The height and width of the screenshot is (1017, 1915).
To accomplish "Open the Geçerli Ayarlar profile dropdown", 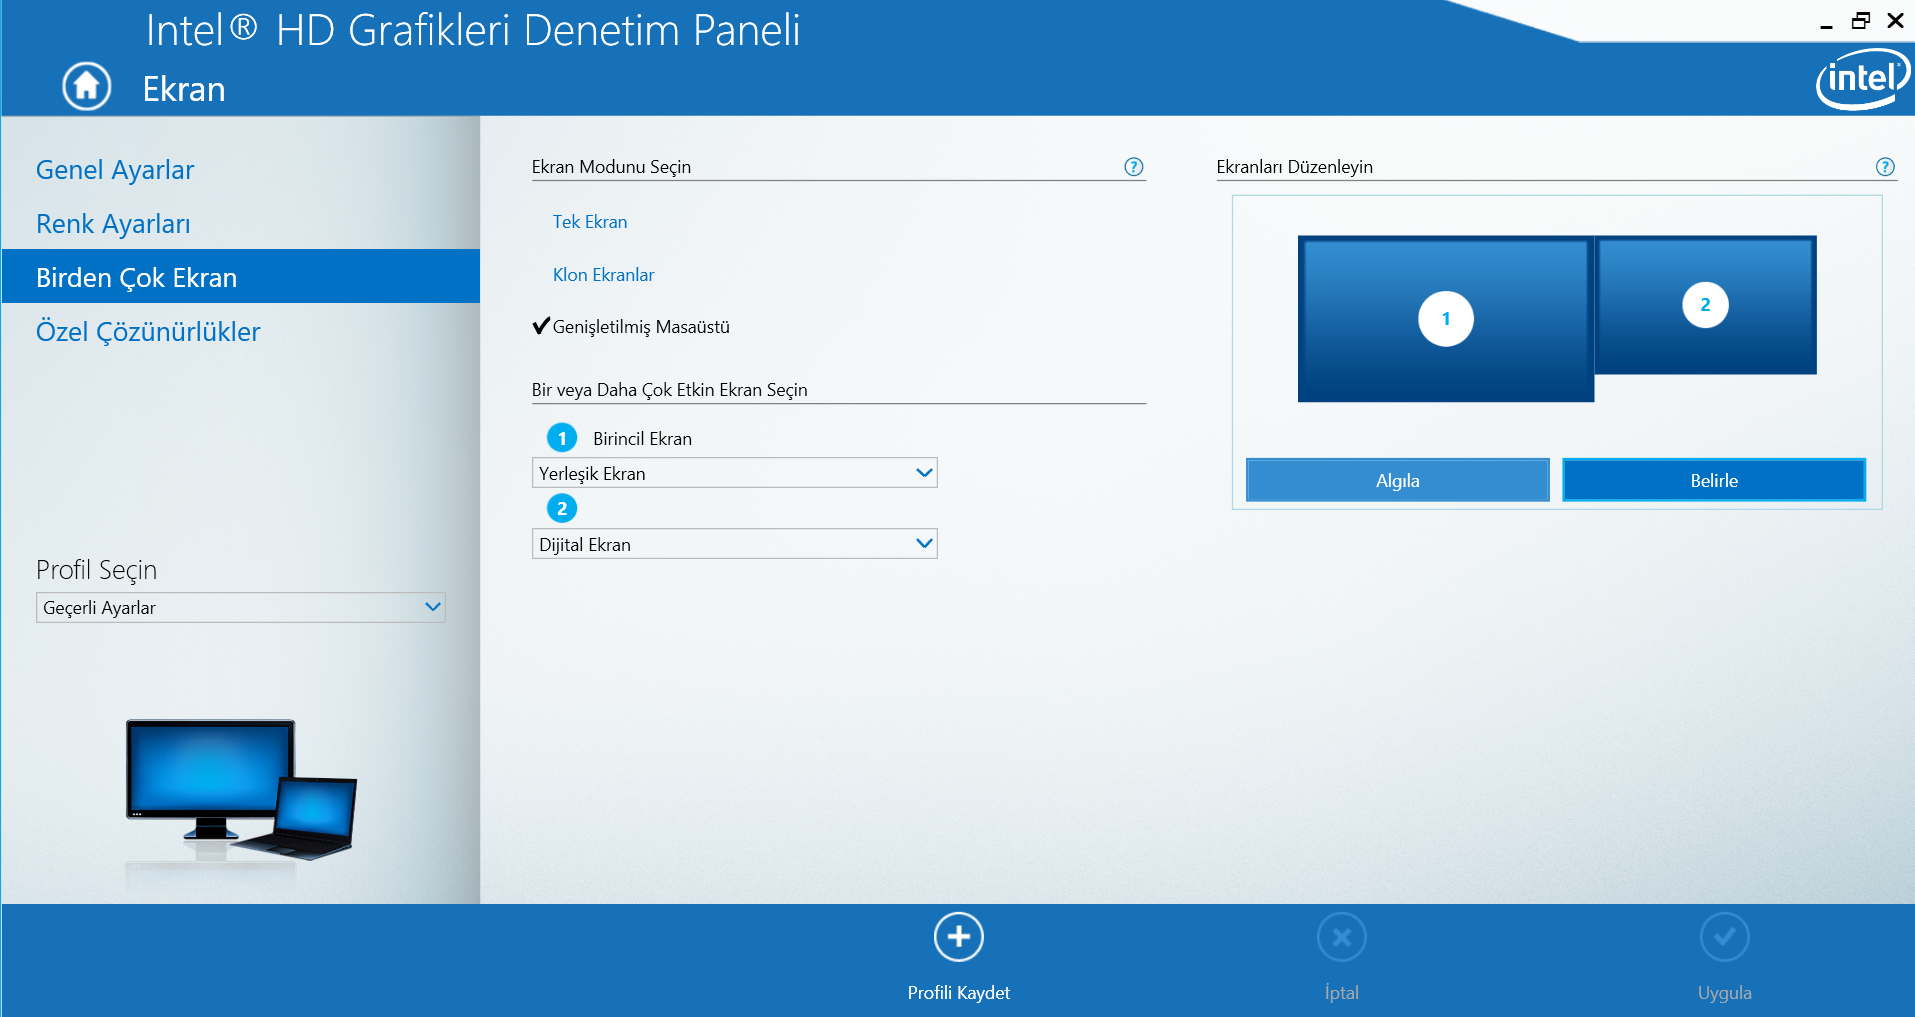I will click(240, 608).
